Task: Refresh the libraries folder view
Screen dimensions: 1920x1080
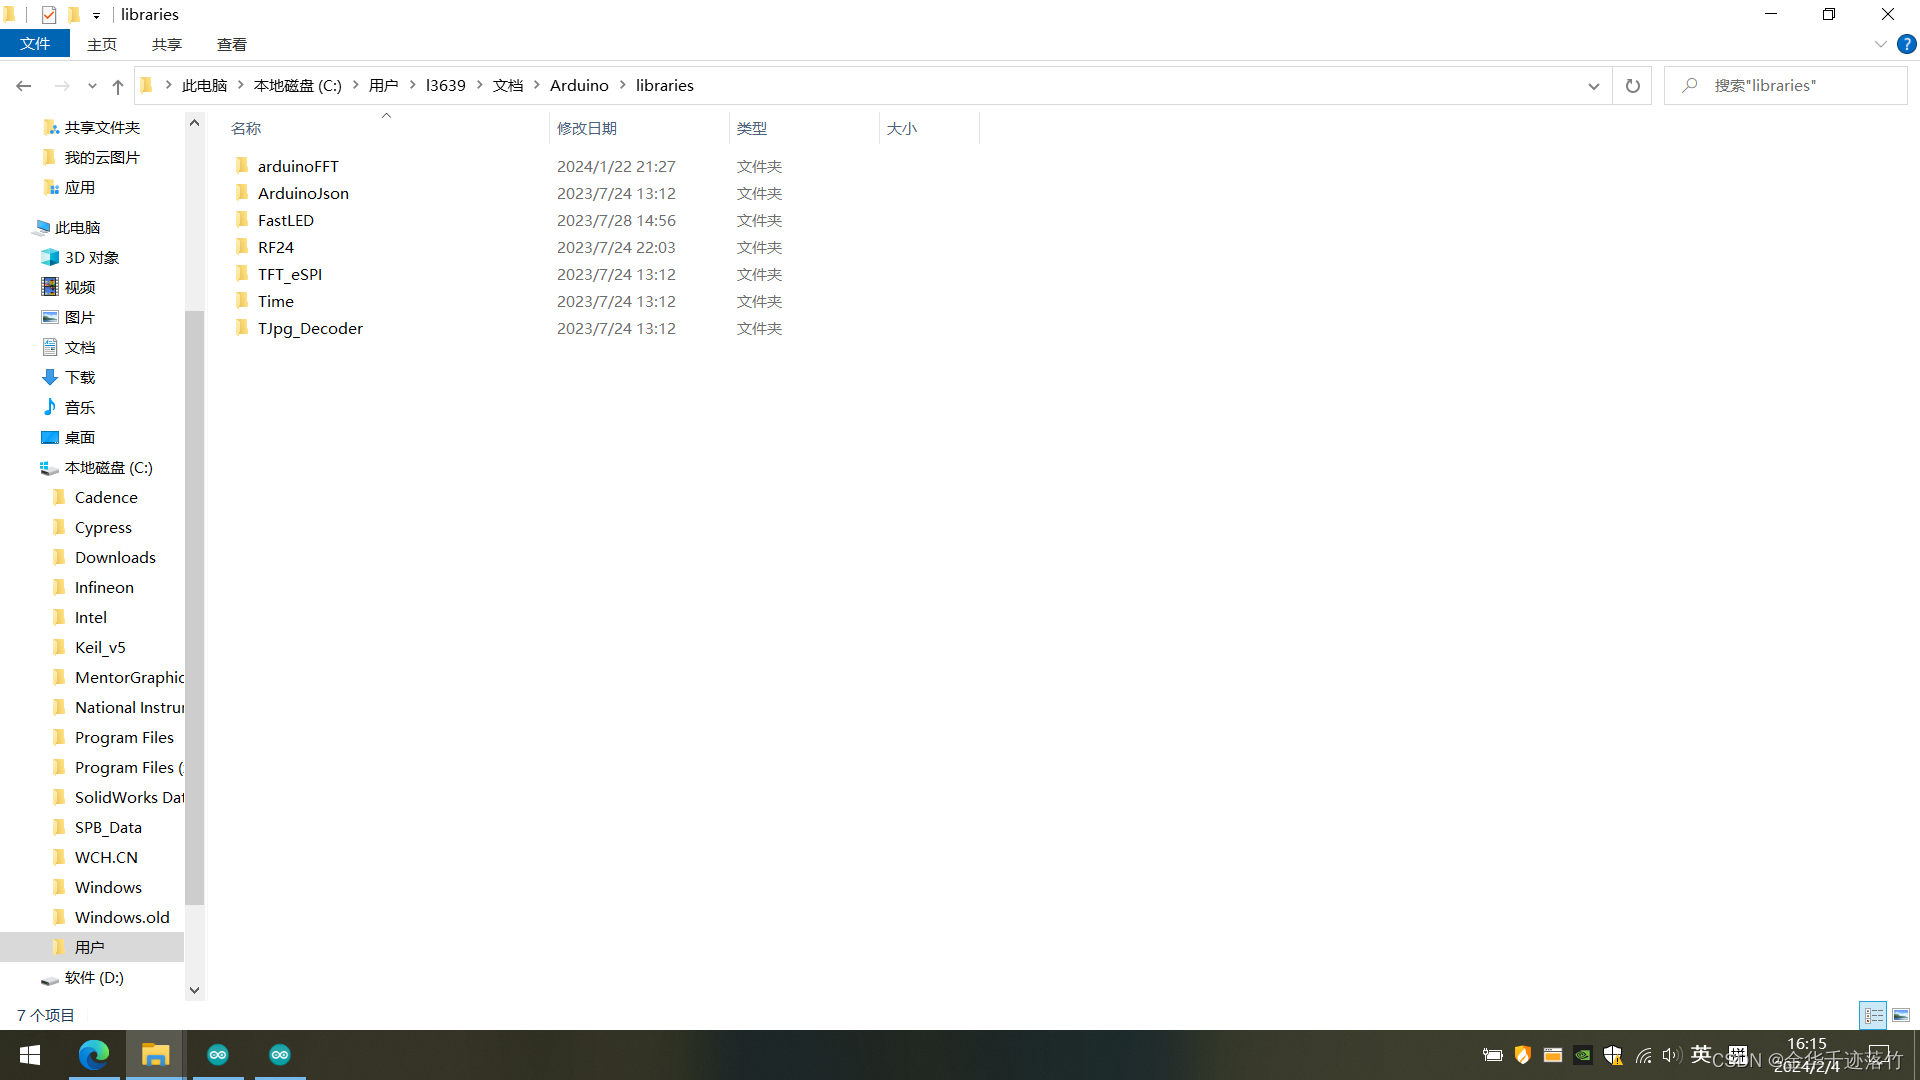Action: (1632, 86)
